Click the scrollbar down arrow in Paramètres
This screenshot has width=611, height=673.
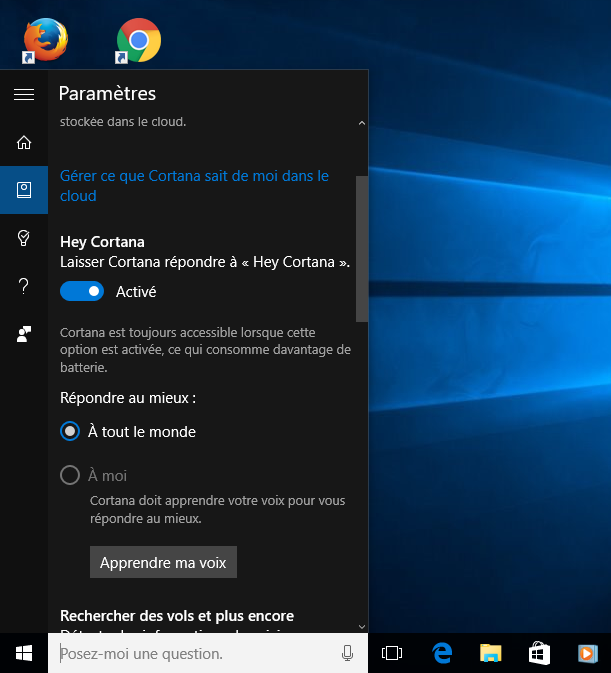click(362, 627)
